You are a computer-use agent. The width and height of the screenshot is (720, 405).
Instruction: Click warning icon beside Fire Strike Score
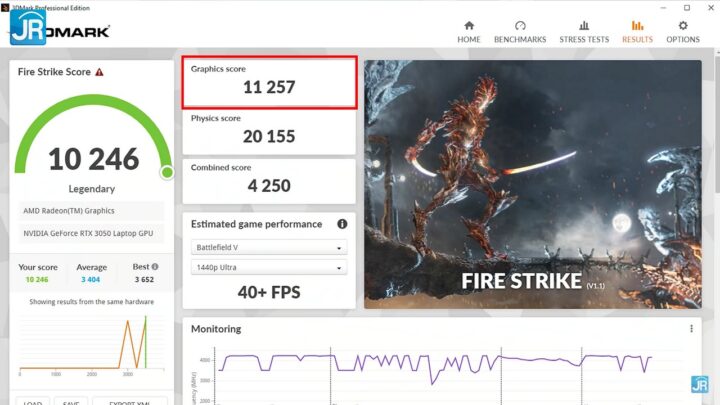99,72
